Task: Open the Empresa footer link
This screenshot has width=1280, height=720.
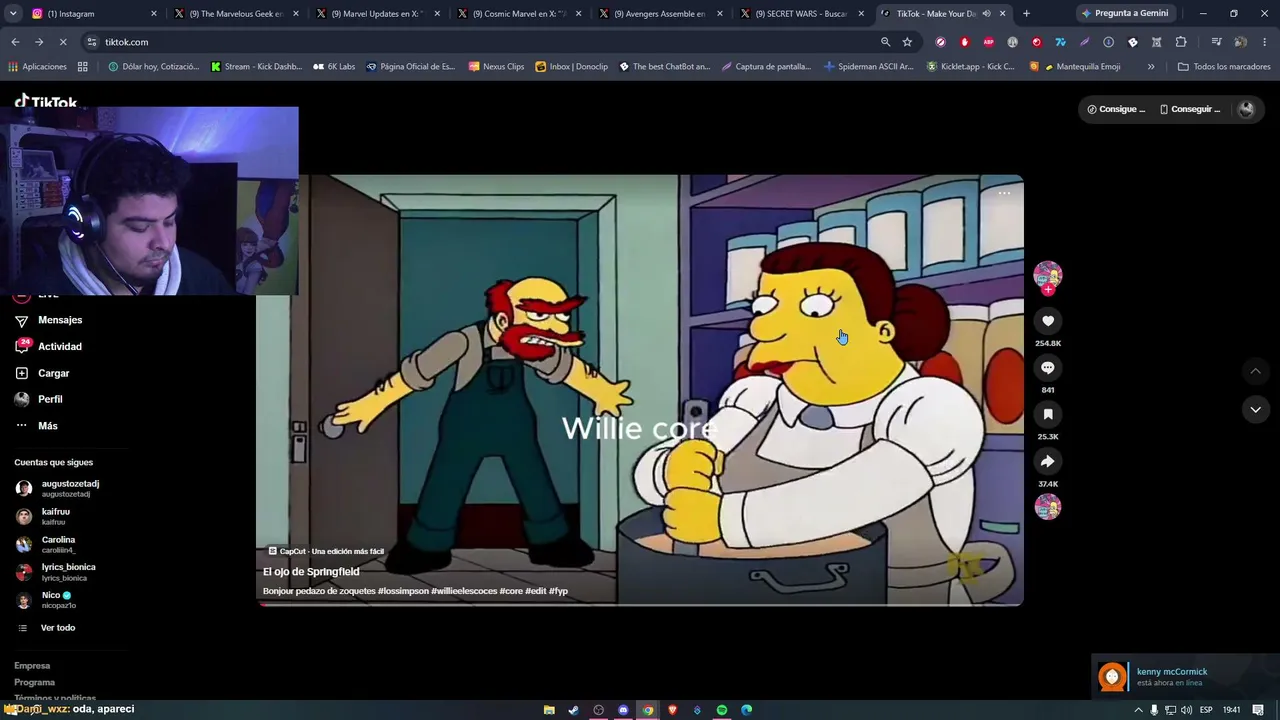Action: [x=32, y=666]
